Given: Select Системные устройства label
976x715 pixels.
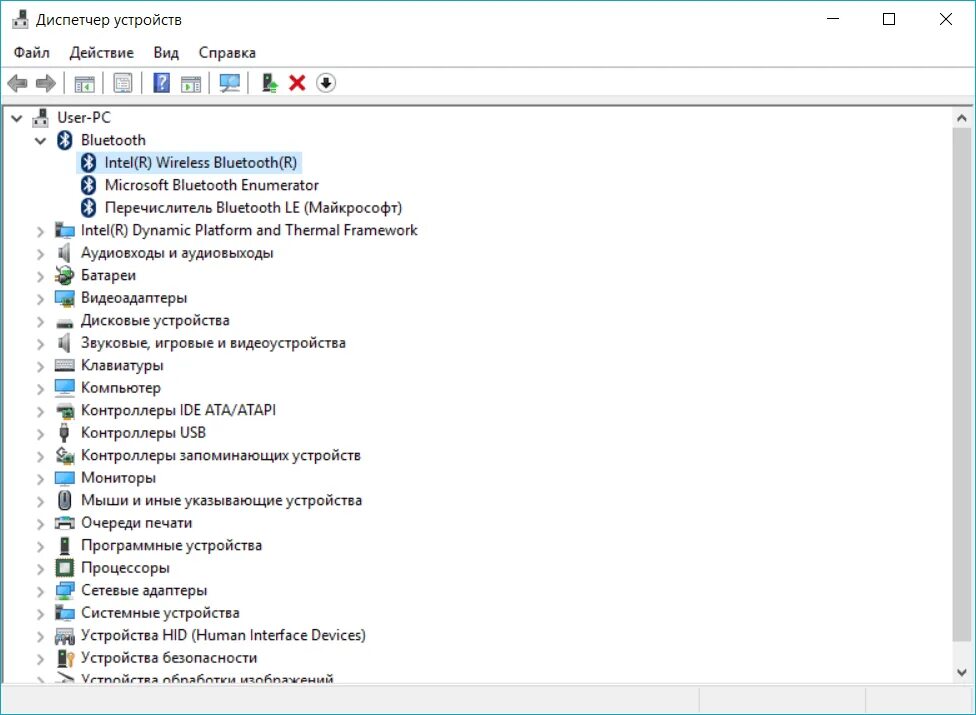Looking at the screenshot, I should [160, 613].
